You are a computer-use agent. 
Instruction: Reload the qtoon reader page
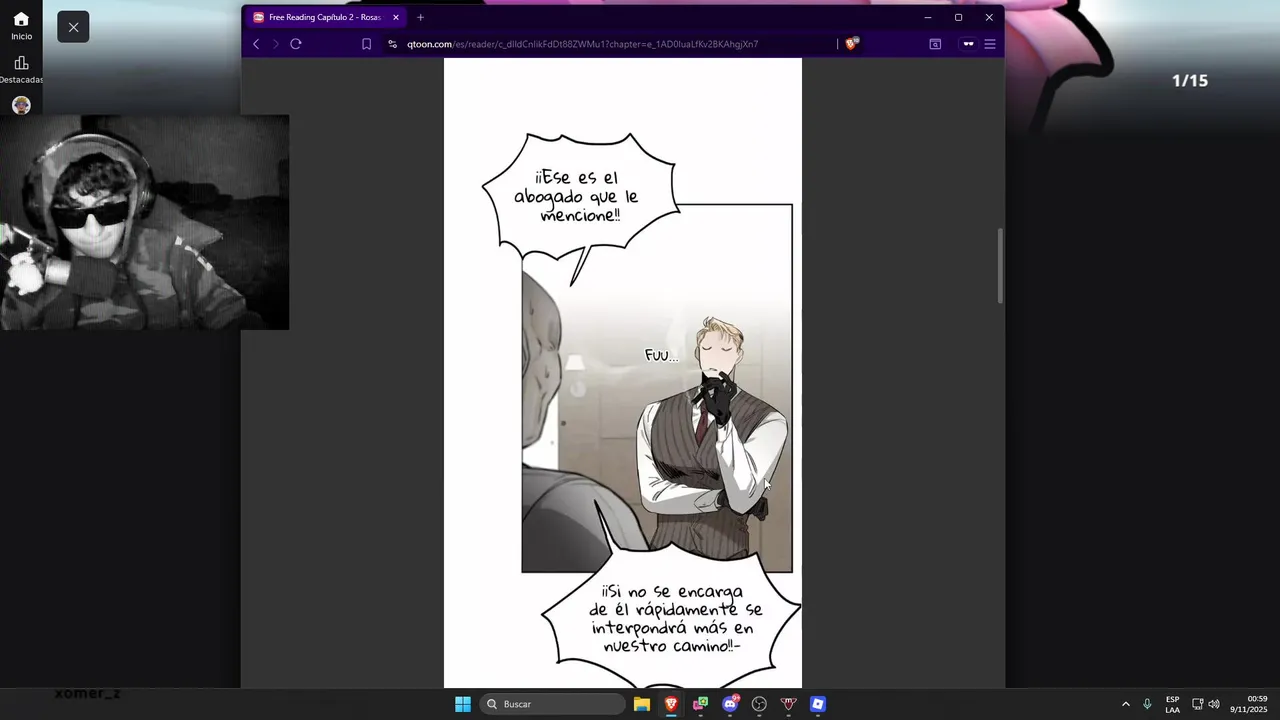(296, 44)
